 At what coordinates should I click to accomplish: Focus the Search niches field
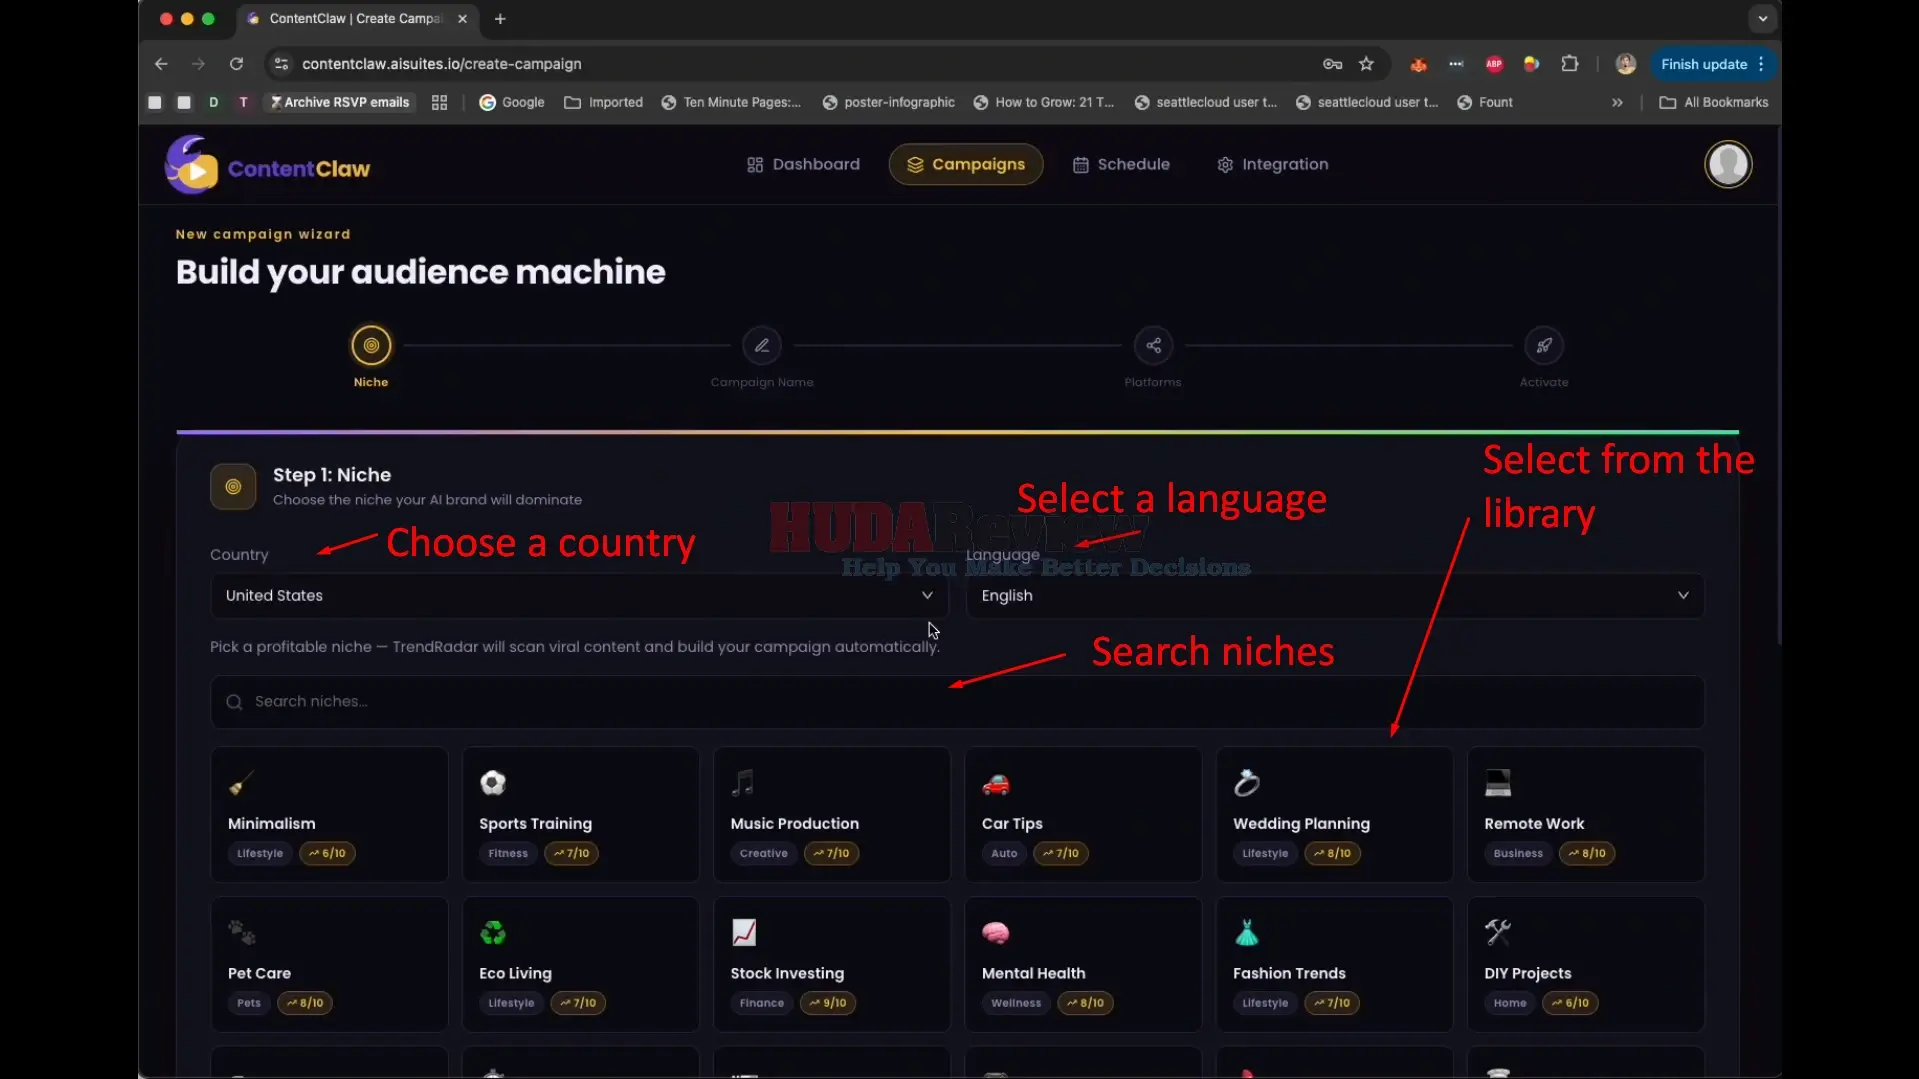(x=957, y=702)
